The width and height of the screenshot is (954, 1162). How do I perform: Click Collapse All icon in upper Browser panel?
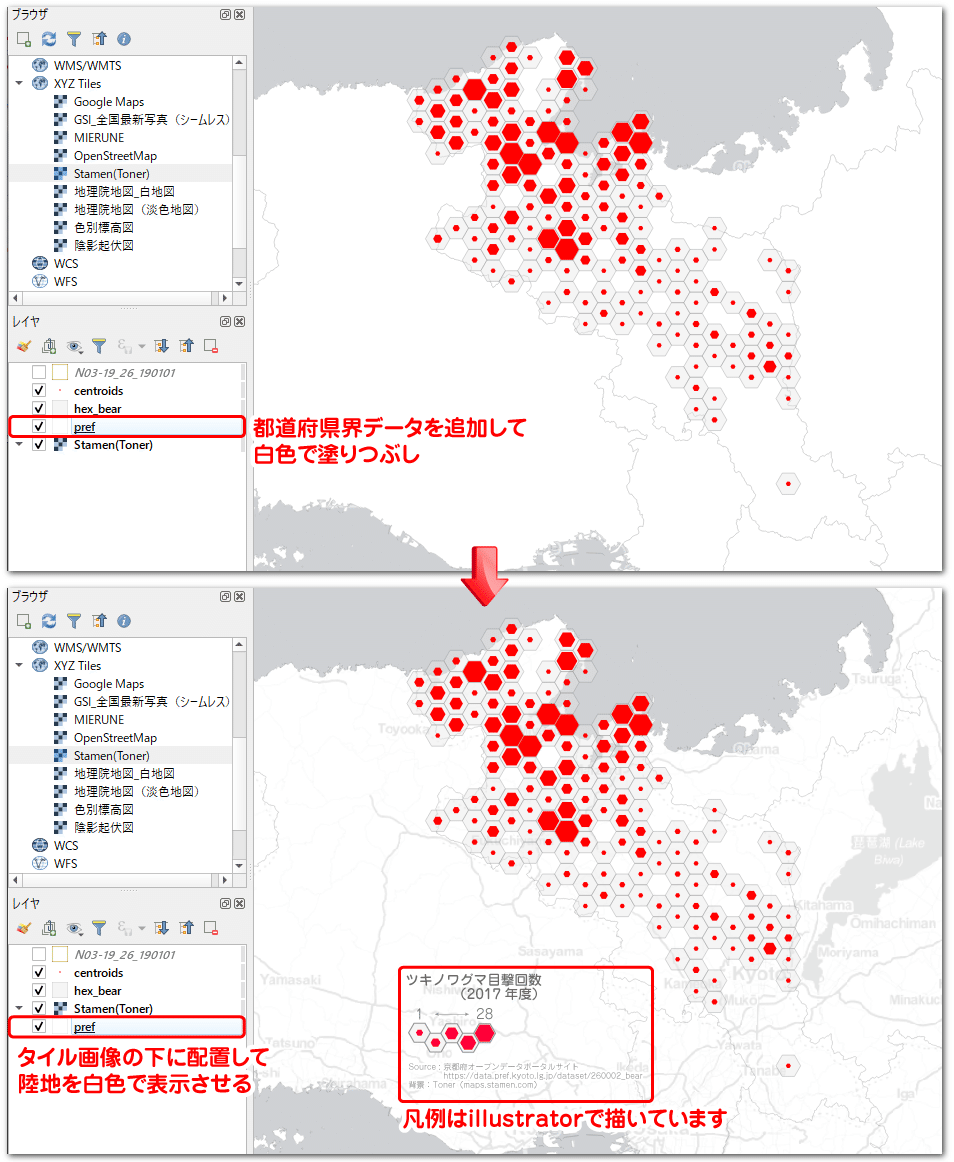tap(99, 39)
